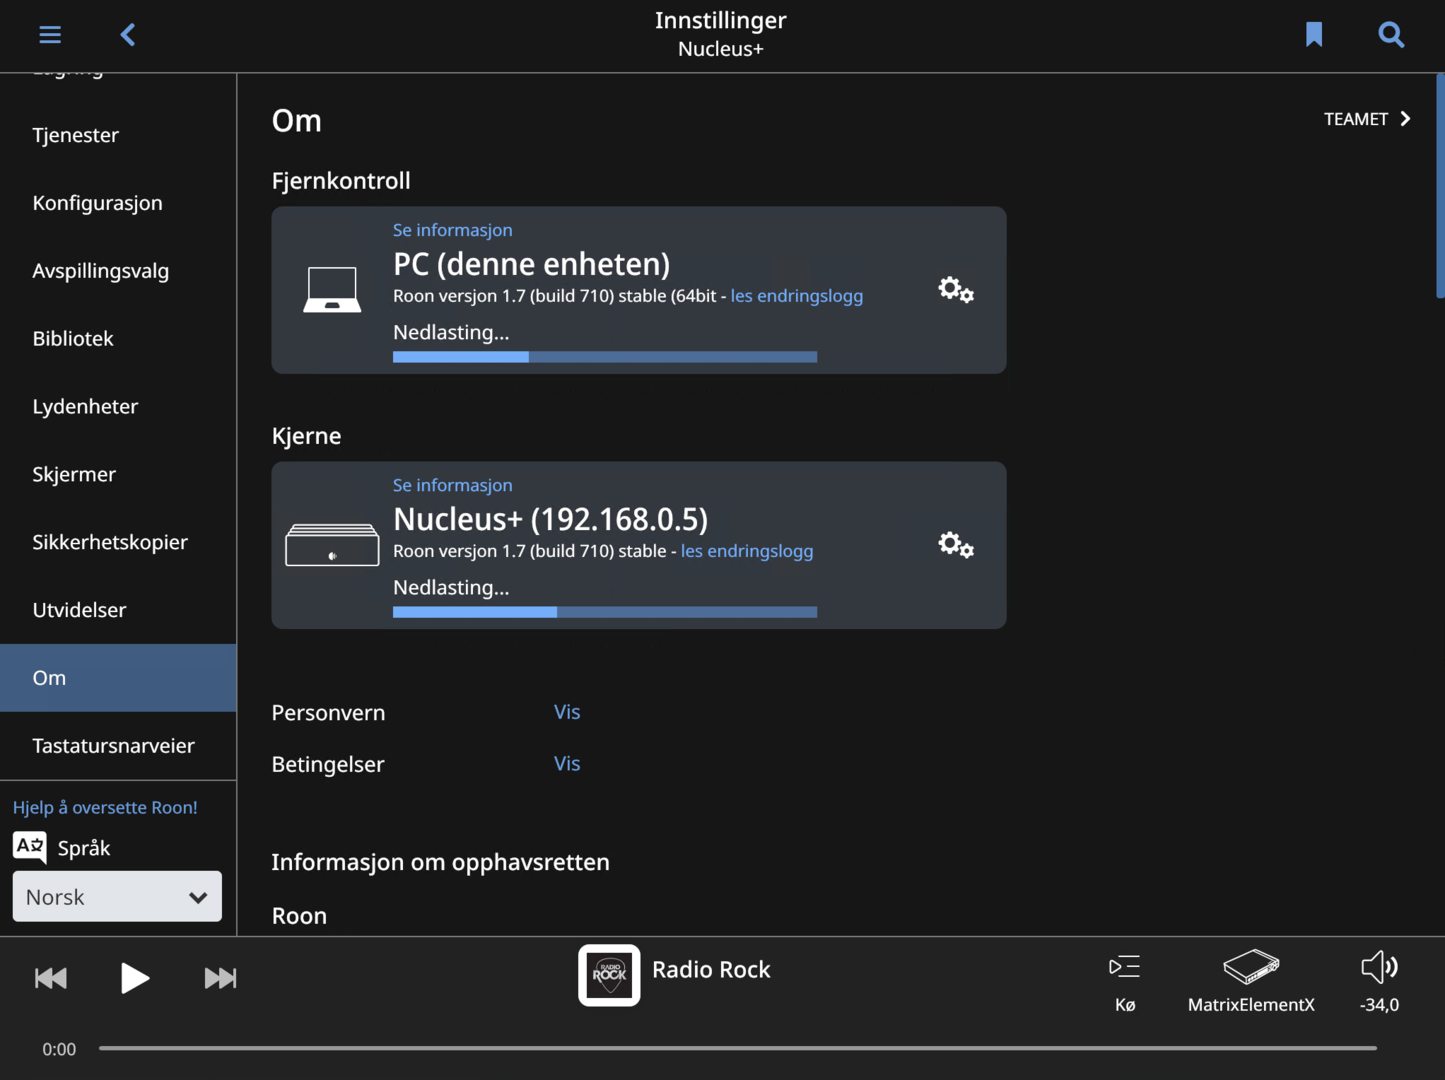Image resolution: width=1445 pixels, height=1080 pixels.
Task: Open the Bibliotek settings section
Action: tap(118, 339)
